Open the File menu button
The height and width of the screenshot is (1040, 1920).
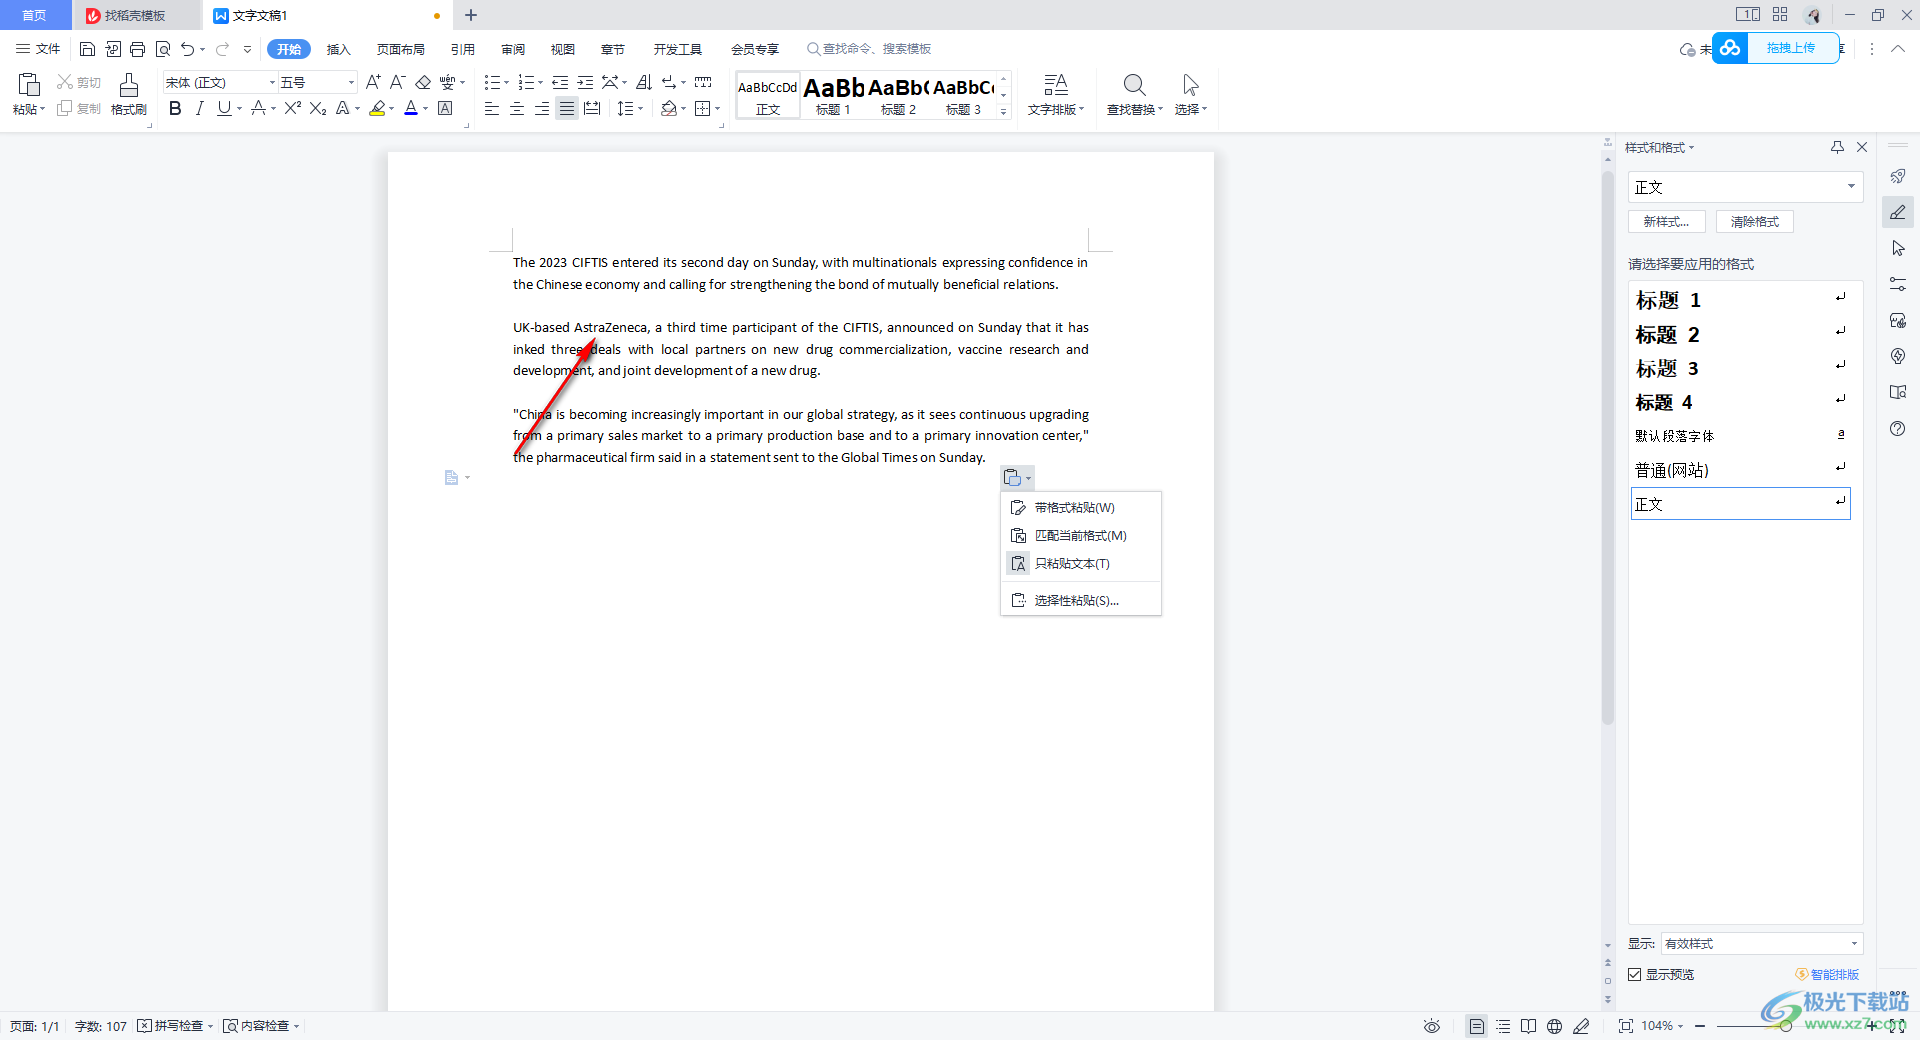click(x=38, y=49)
